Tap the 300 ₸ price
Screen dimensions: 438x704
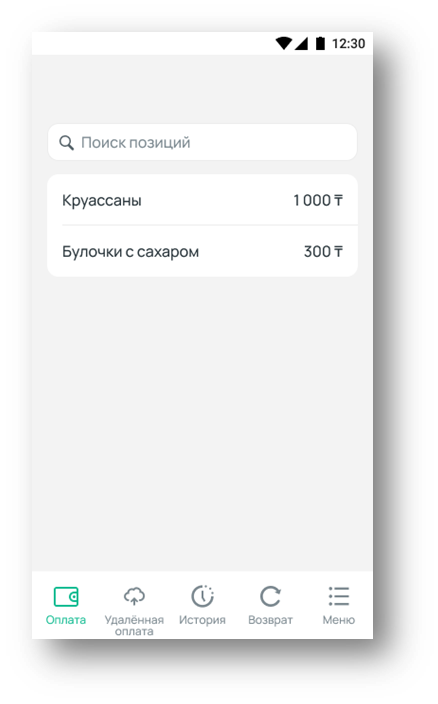[324, 251]
